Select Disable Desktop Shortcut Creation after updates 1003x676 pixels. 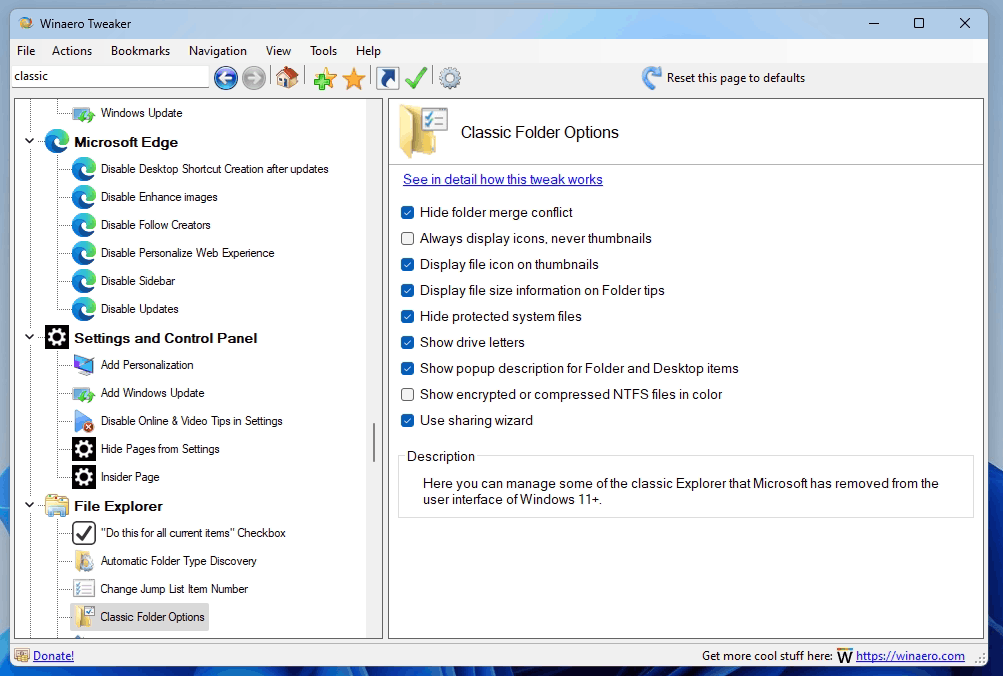pos(214,169)
